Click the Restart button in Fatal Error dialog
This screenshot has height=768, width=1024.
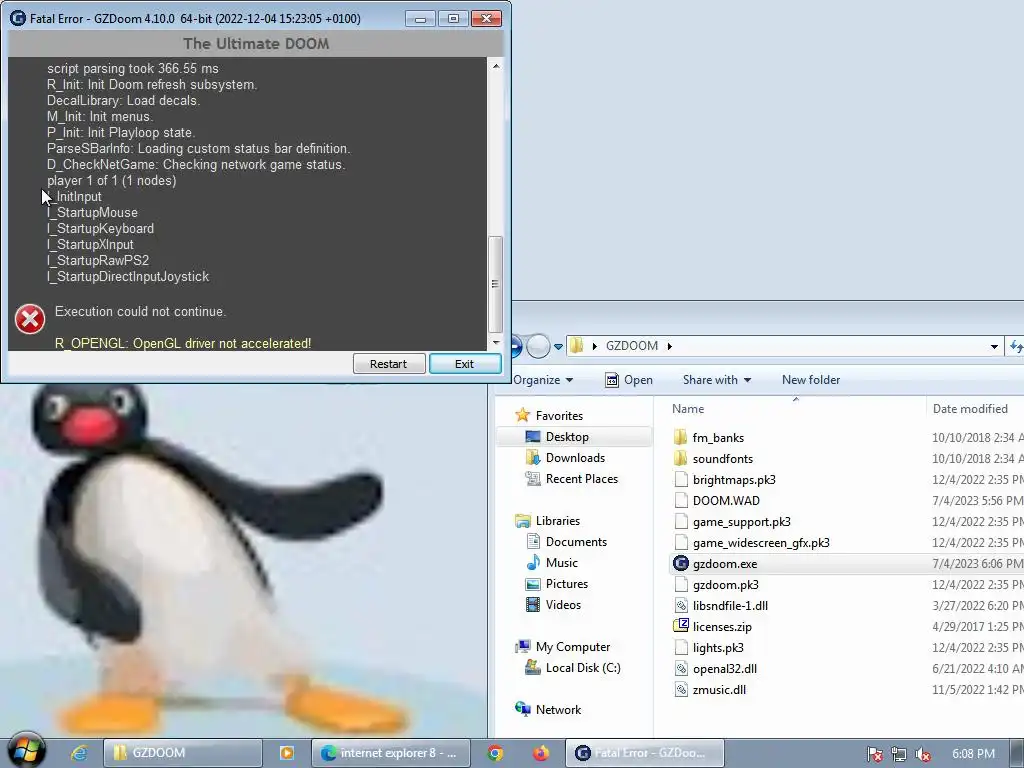pos(389,364)
